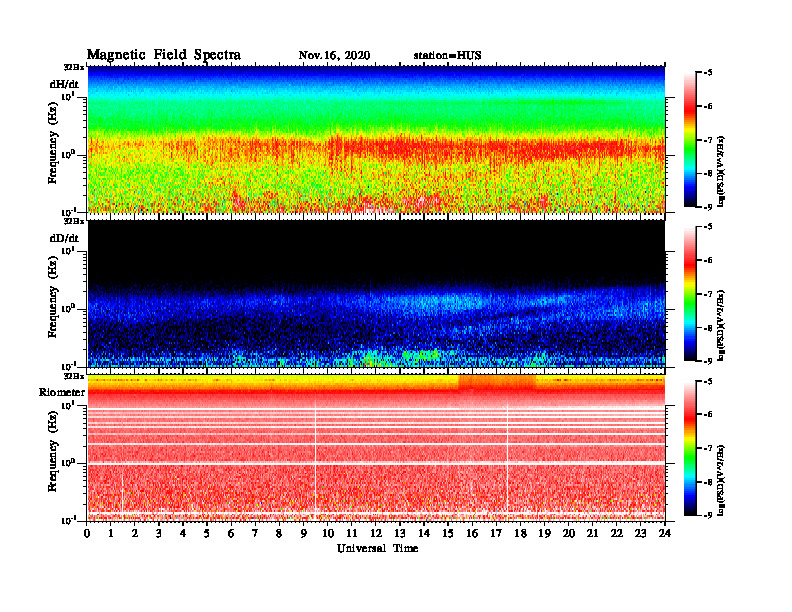
Task: Click the Riometer panel color scale bar
Action: coord(690,448)
